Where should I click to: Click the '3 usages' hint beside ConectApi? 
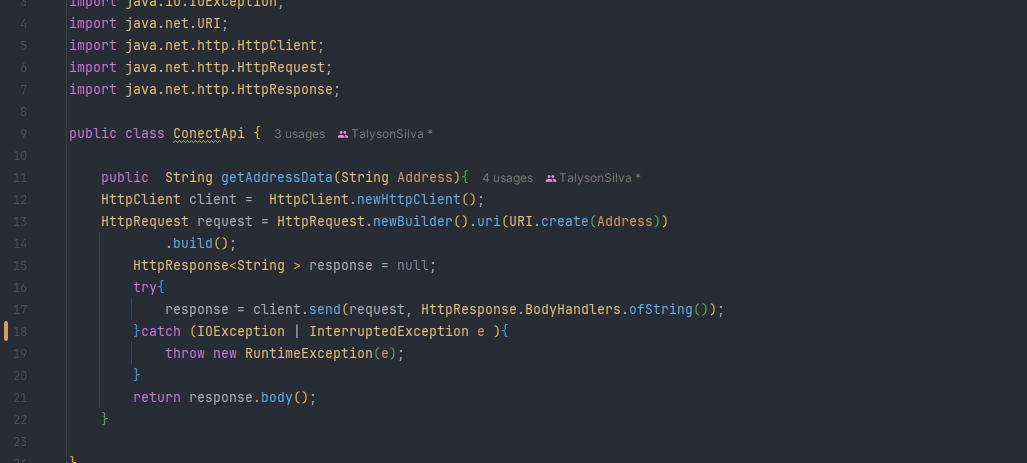click(x=299, y=134)
